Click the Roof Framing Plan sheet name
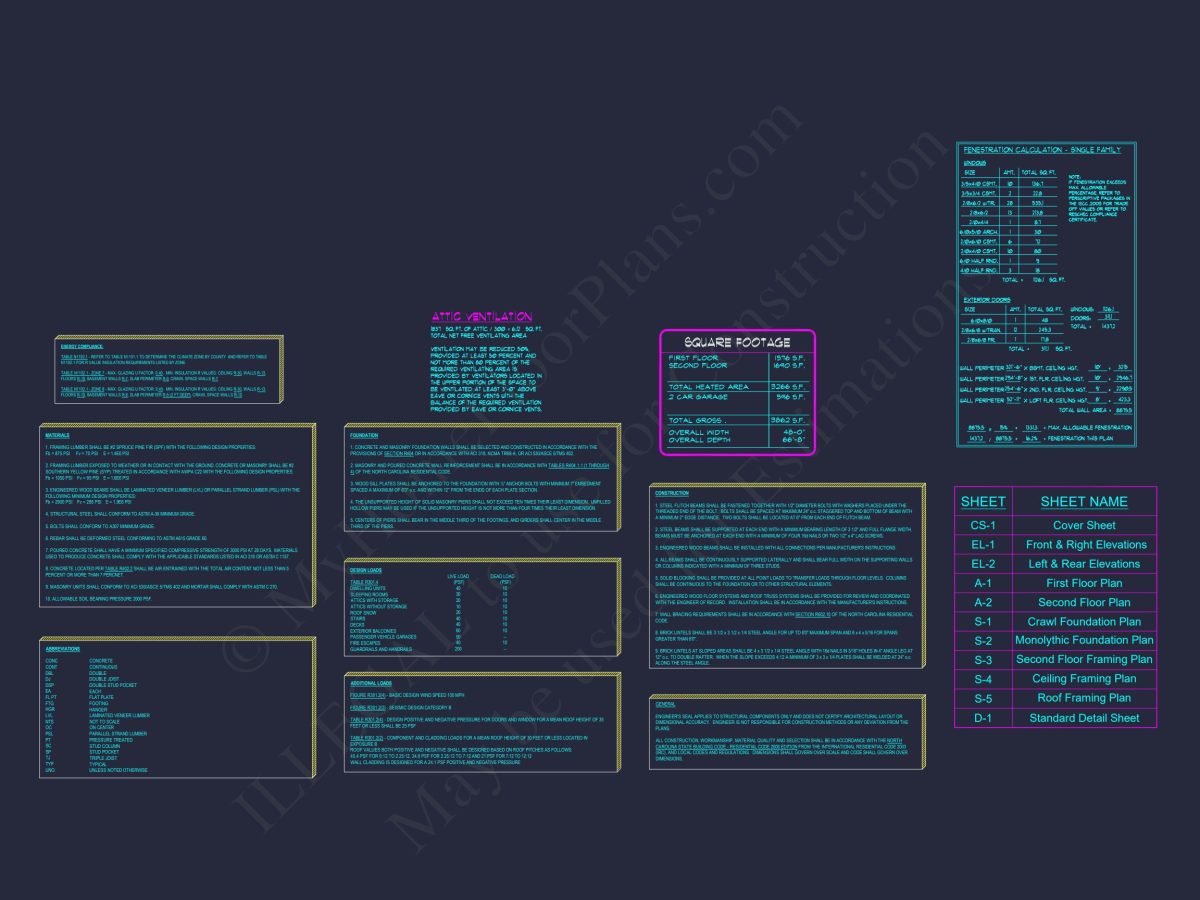This screenshot has width=1200, height=900. (x=1084, y=698)
